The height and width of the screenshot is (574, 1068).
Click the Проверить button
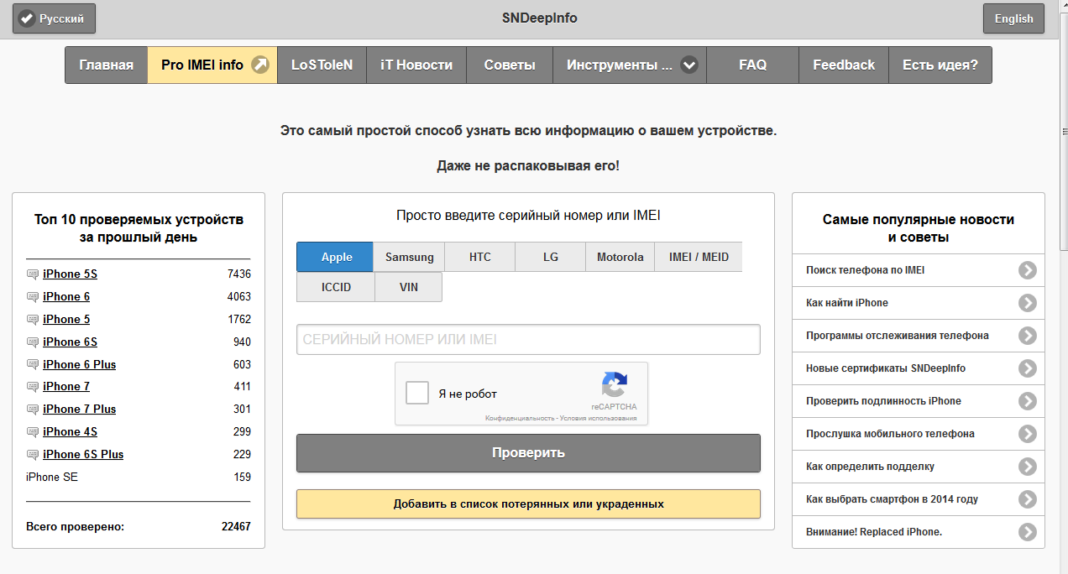528,453
